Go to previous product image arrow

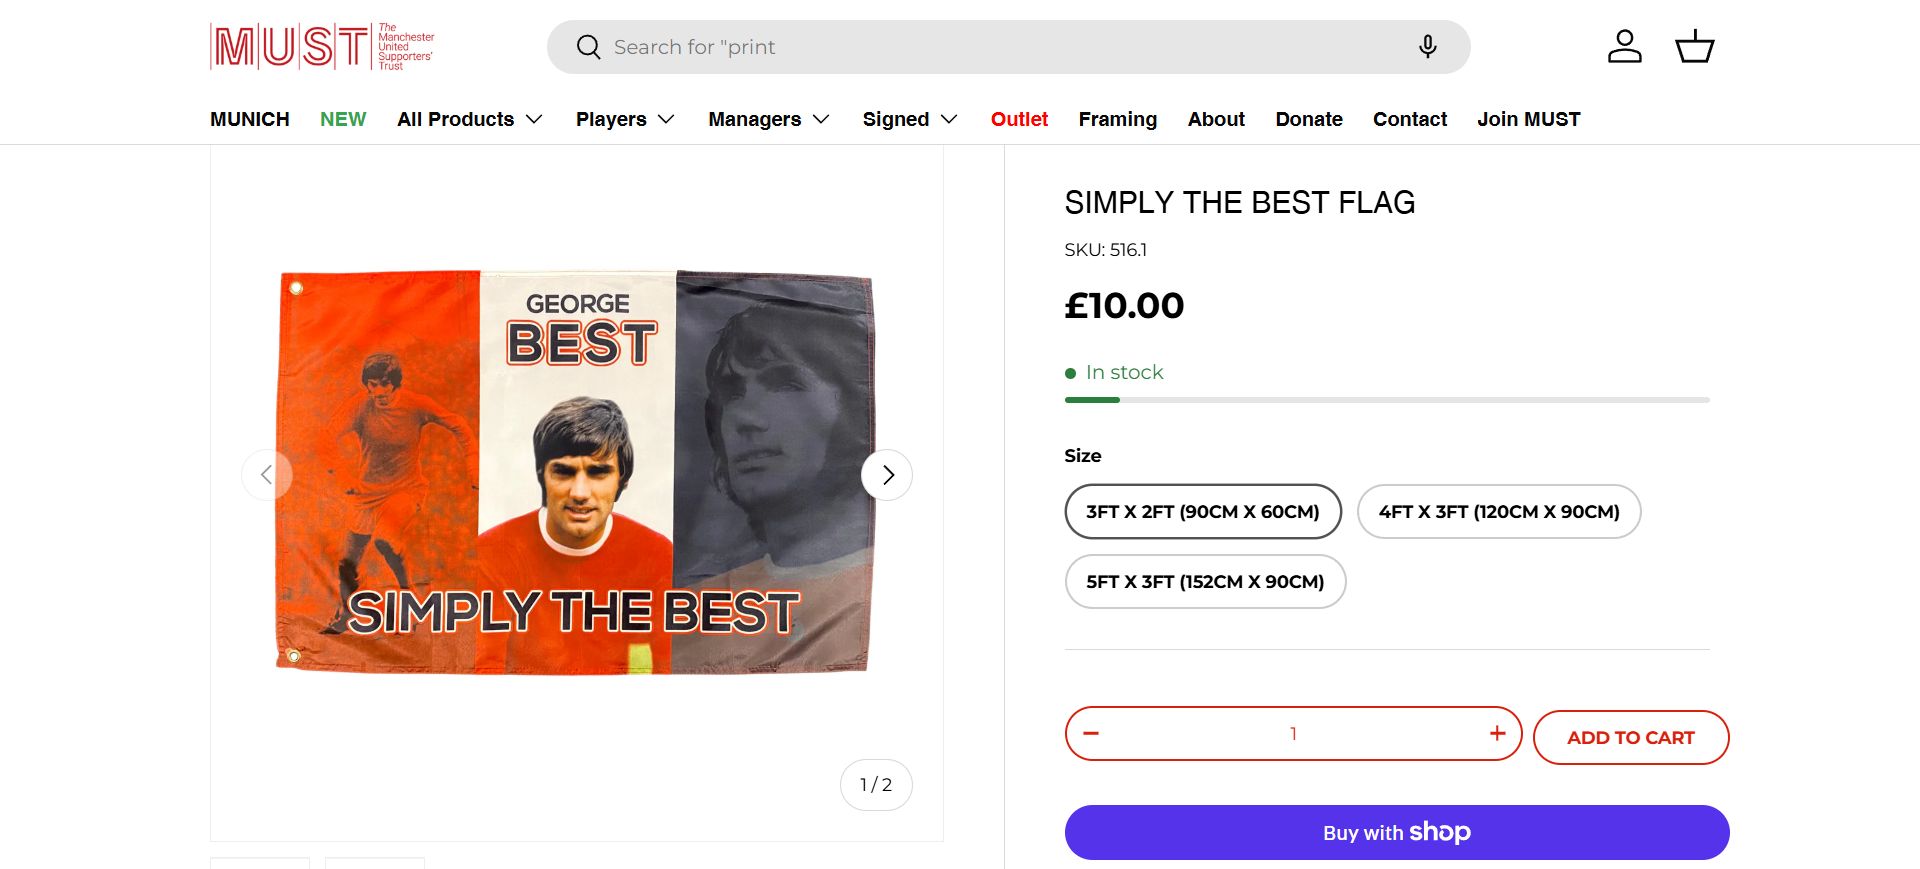point(267,475)
